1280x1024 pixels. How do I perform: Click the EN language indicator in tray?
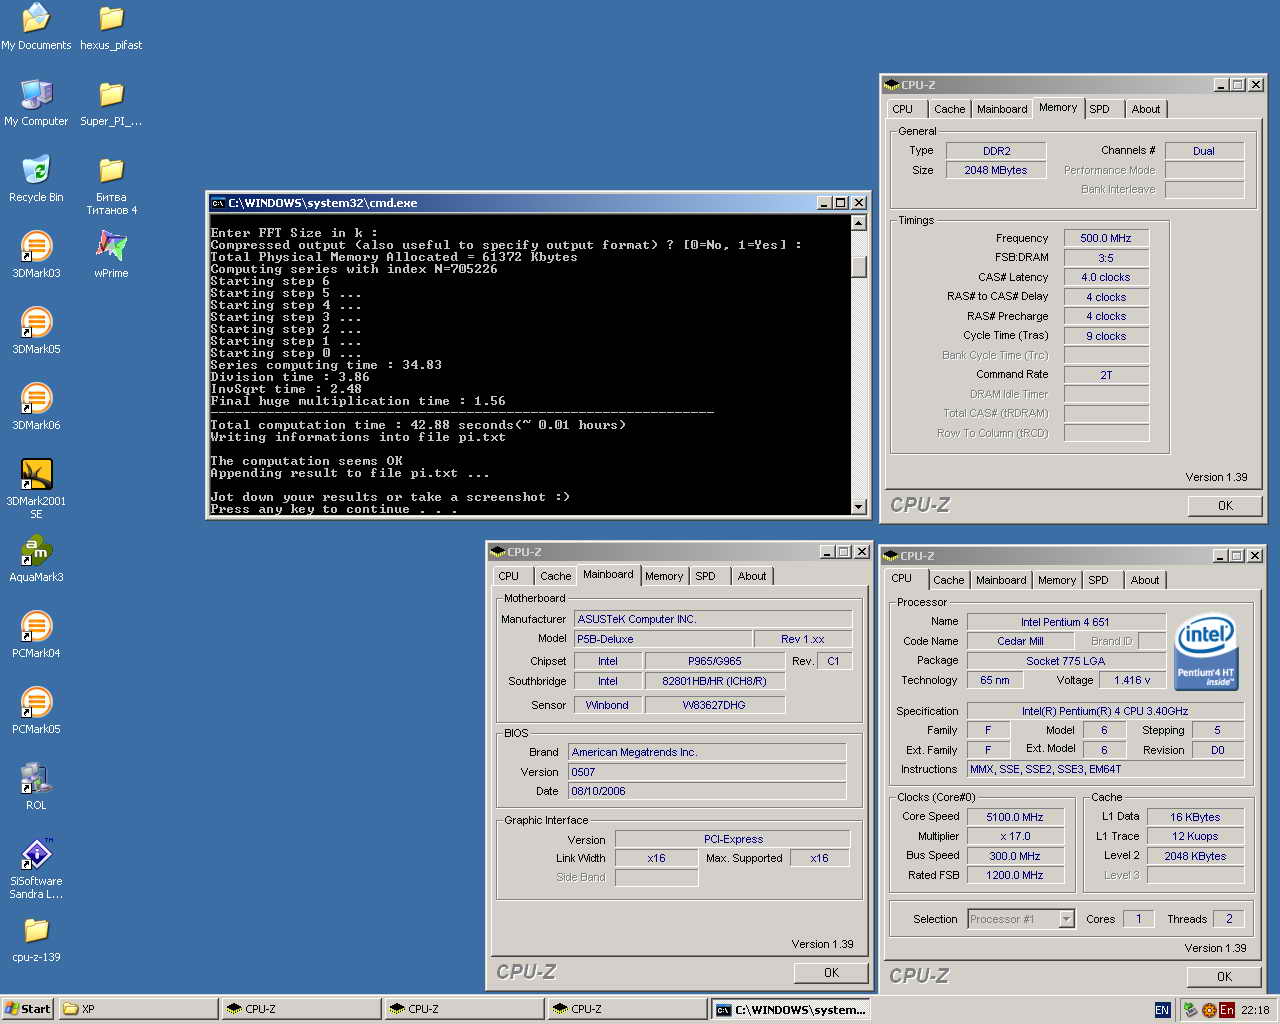click(x=1162, y=1010)
